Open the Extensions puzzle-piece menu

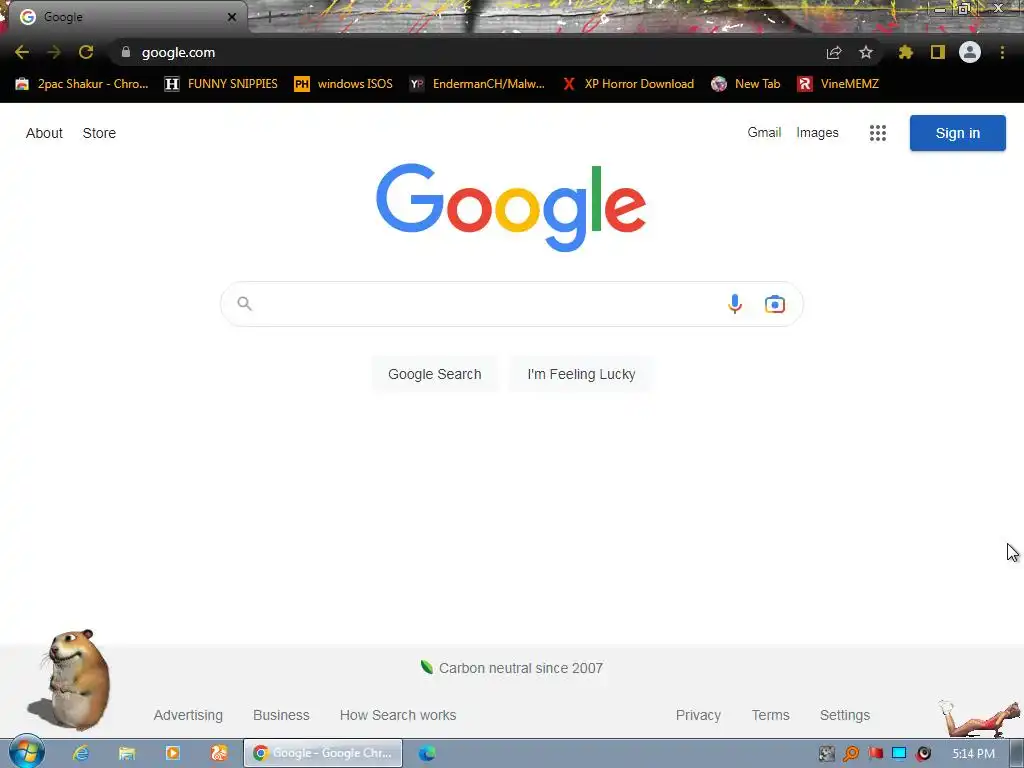pos(906,52)
